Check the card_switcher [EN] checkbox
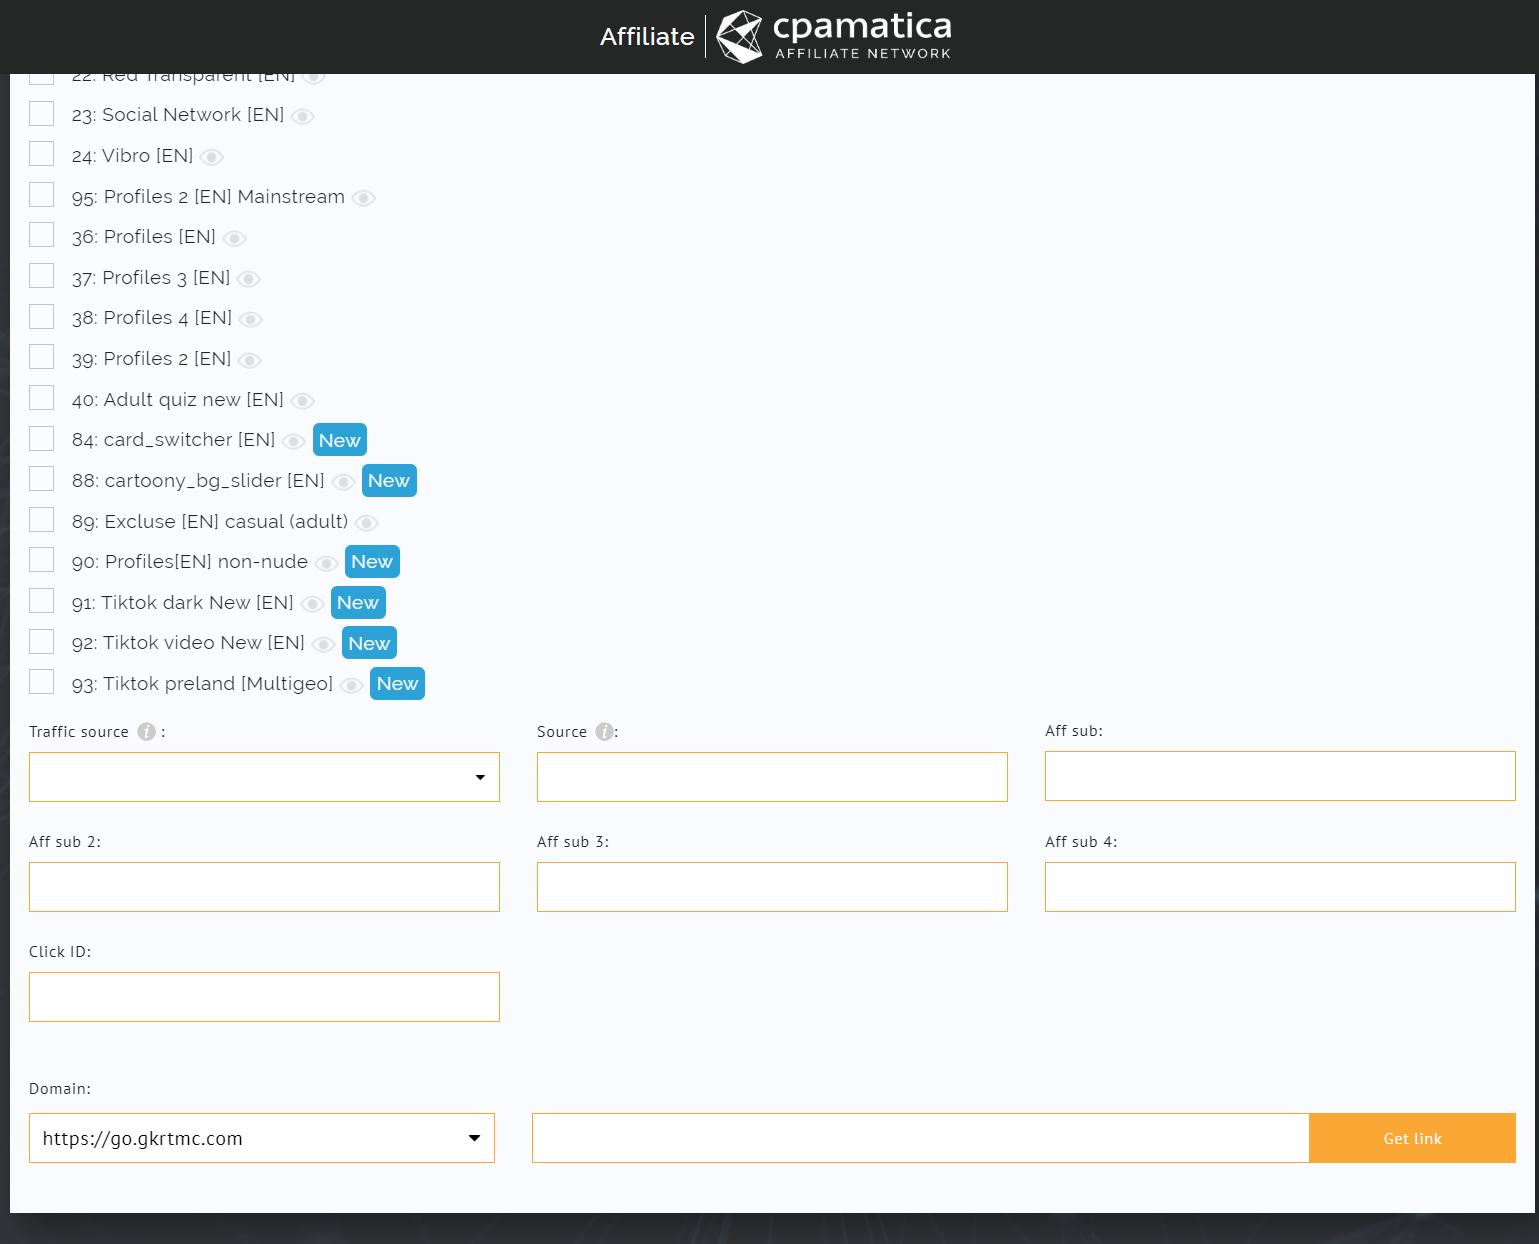The height and width of the screenshot is (1244, 1539). (41, 438)
